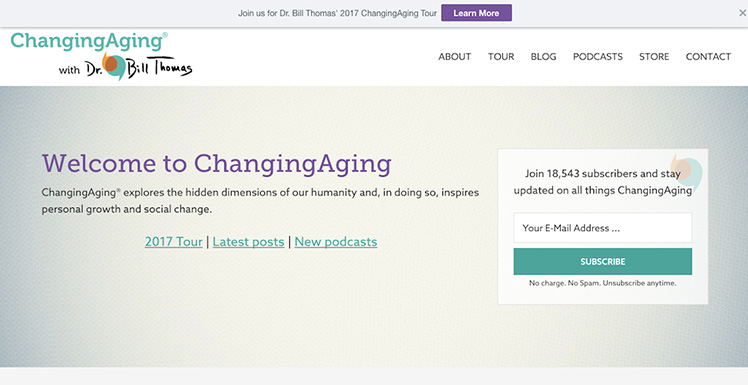The image size is (748, 385).
Task: Focus the Your E-Mail Address field
Action: point(603,228)
